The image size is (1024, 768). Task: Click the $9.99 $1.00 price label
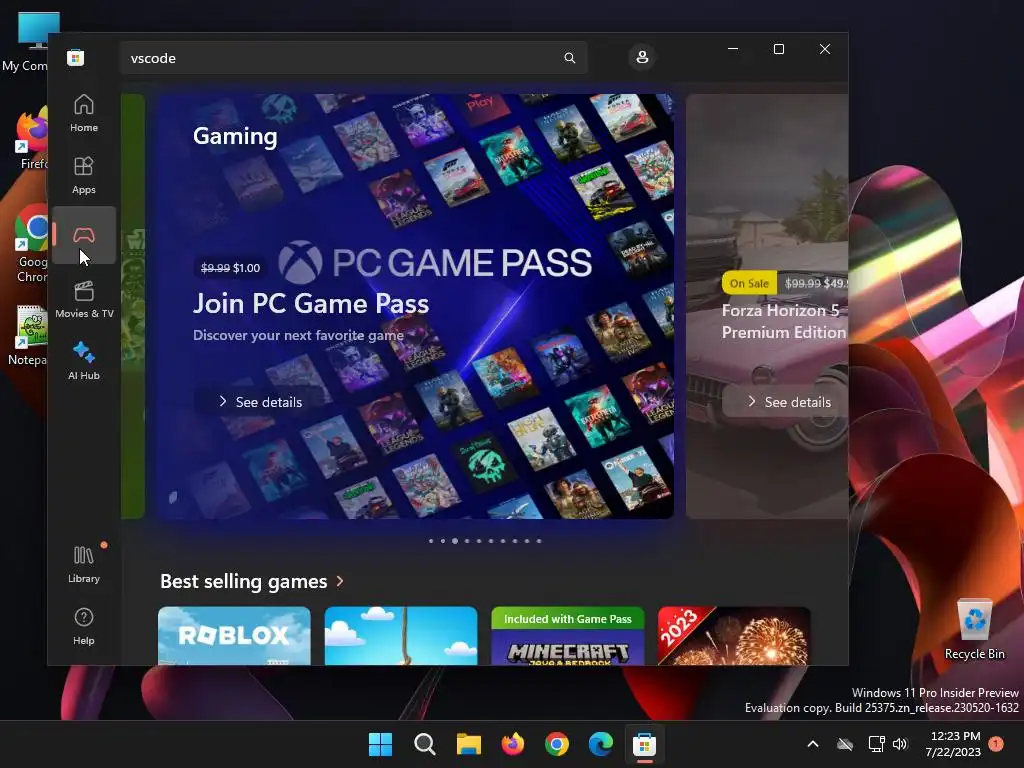pos(230,268)
